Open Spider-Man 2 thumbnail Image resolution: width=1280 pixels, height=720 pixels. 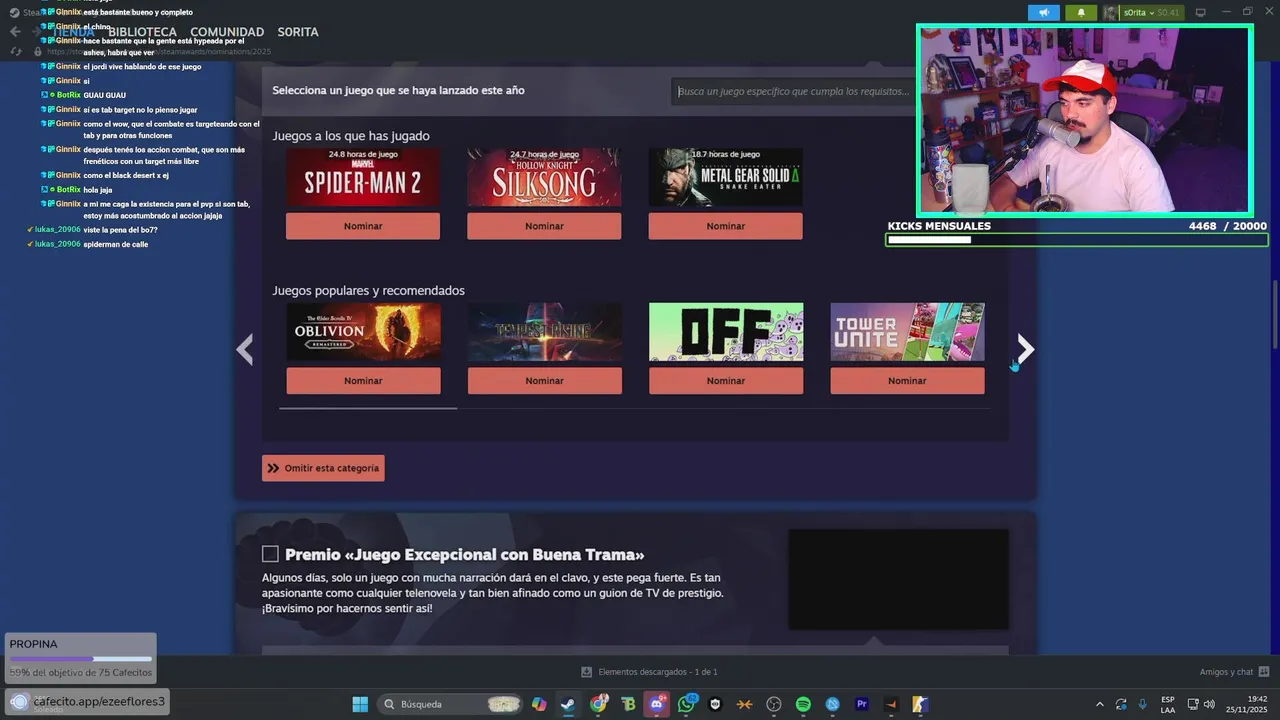(x=363, y=177)
